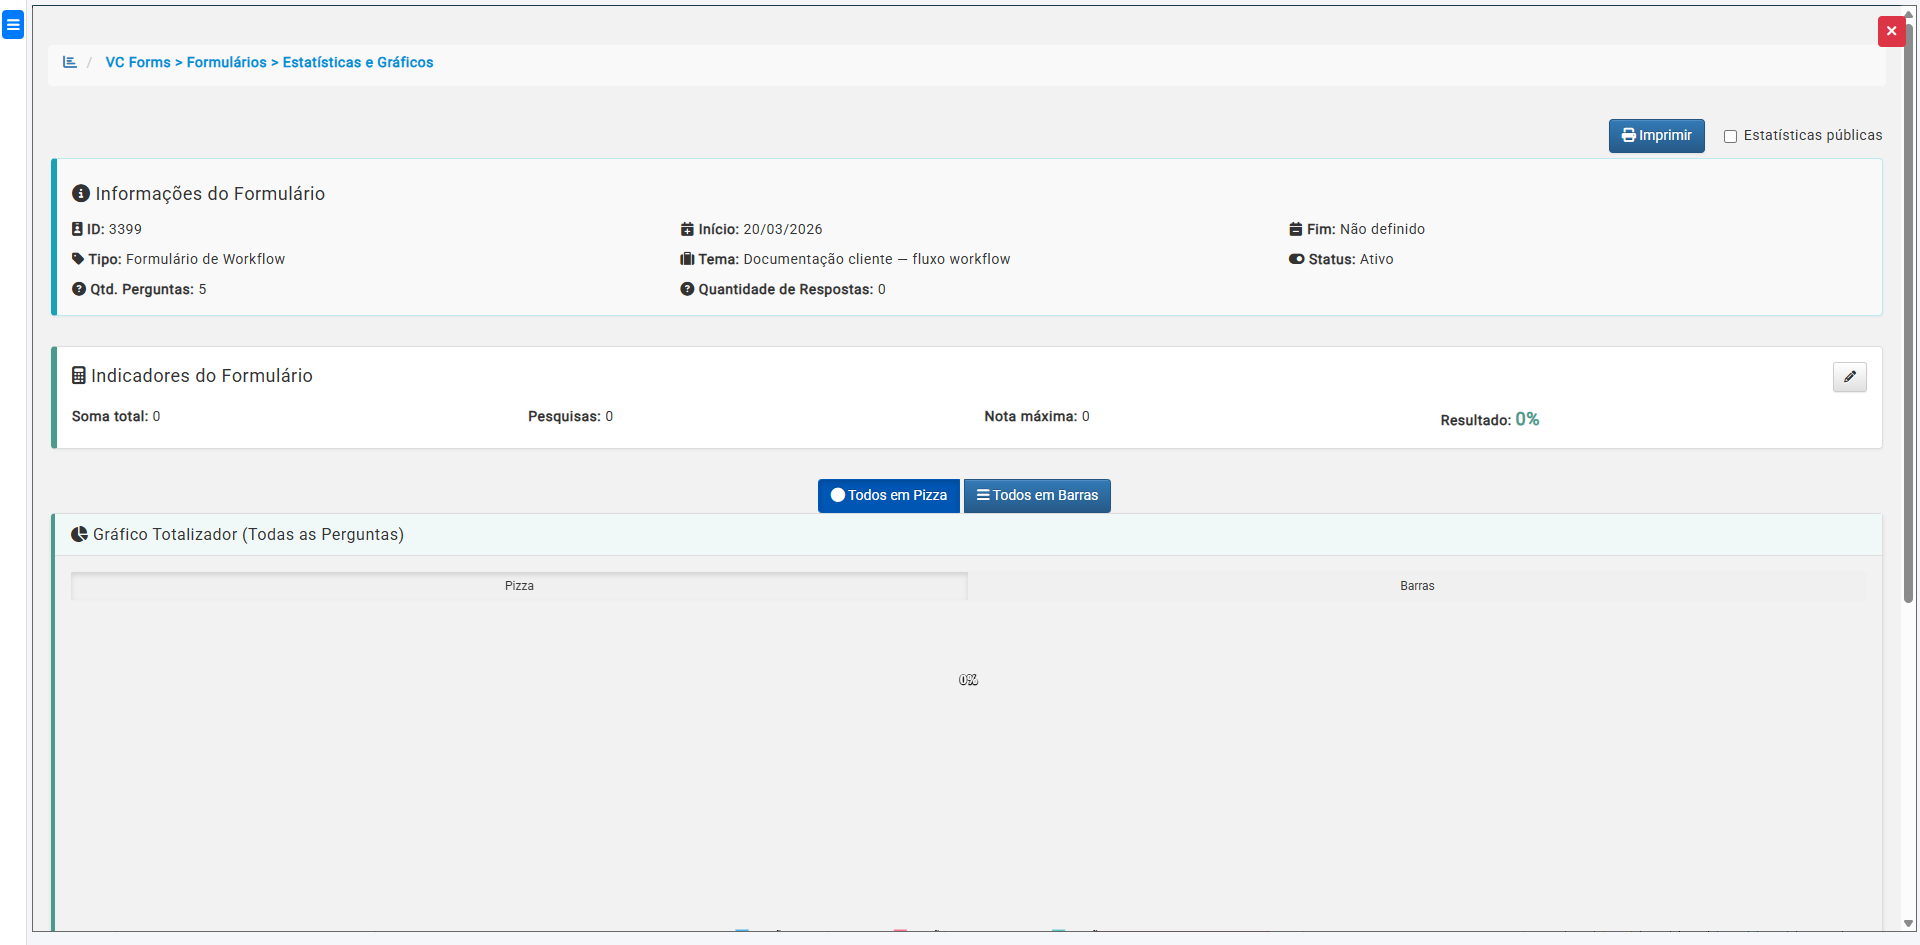Click the calculator icon beside Indicadores do Formulário
Screen dimensions: 1920x945
79,376
